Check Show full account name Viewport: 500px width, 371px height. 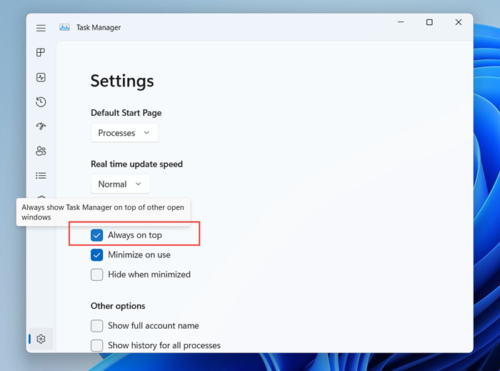point(97,326)
